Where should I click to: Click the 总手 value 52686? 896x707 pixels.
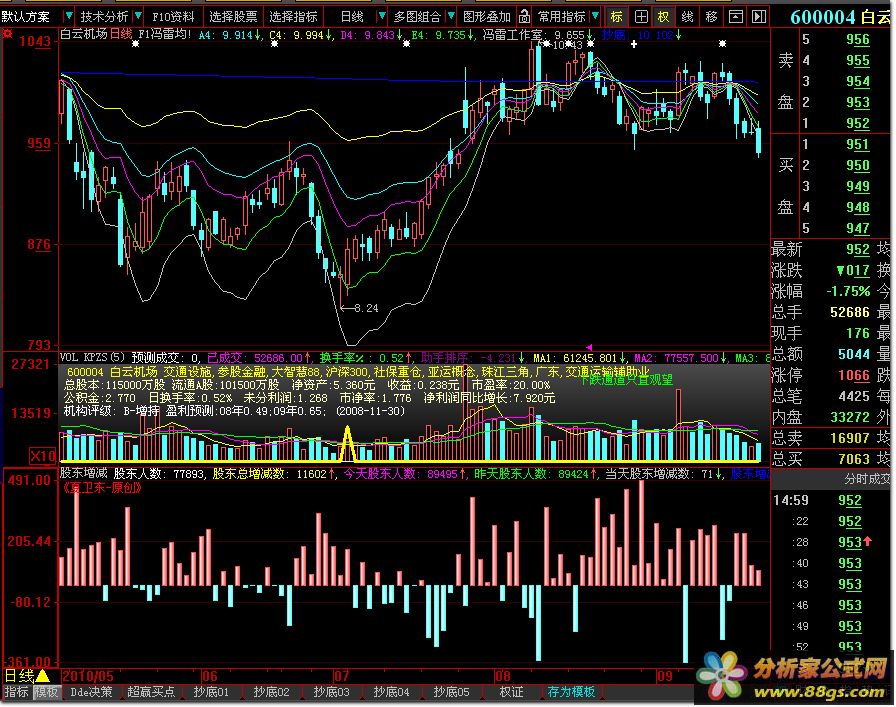click(849, 312)
